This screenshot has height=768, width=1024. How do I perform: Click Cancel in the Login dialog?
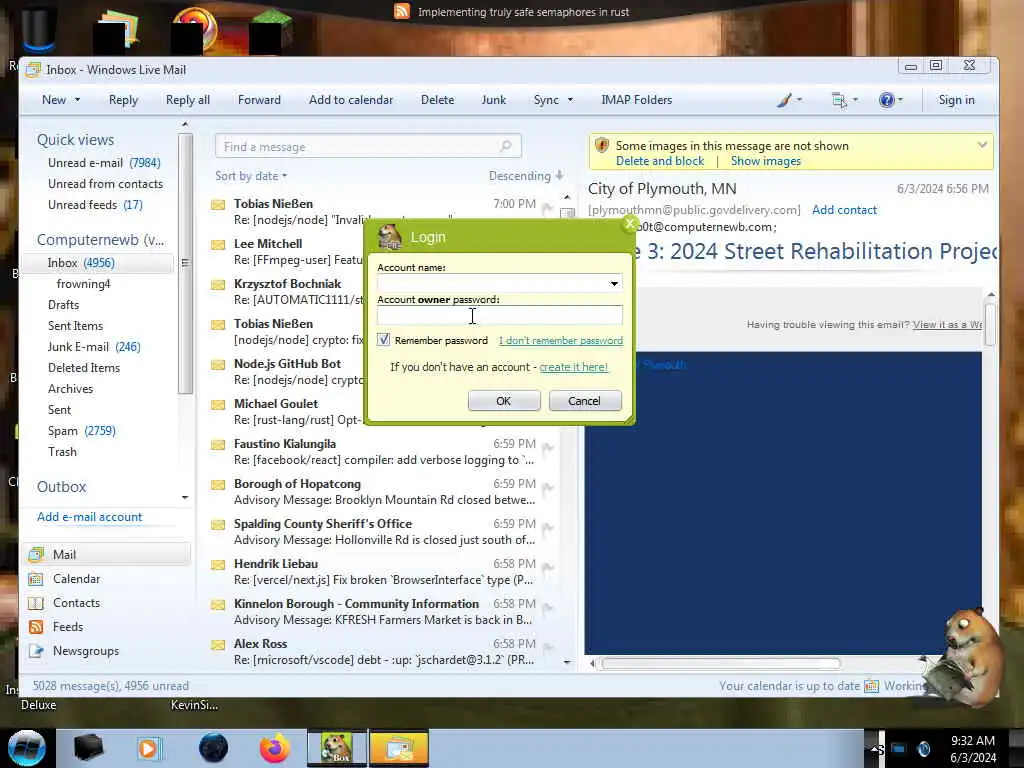(584, 401)
